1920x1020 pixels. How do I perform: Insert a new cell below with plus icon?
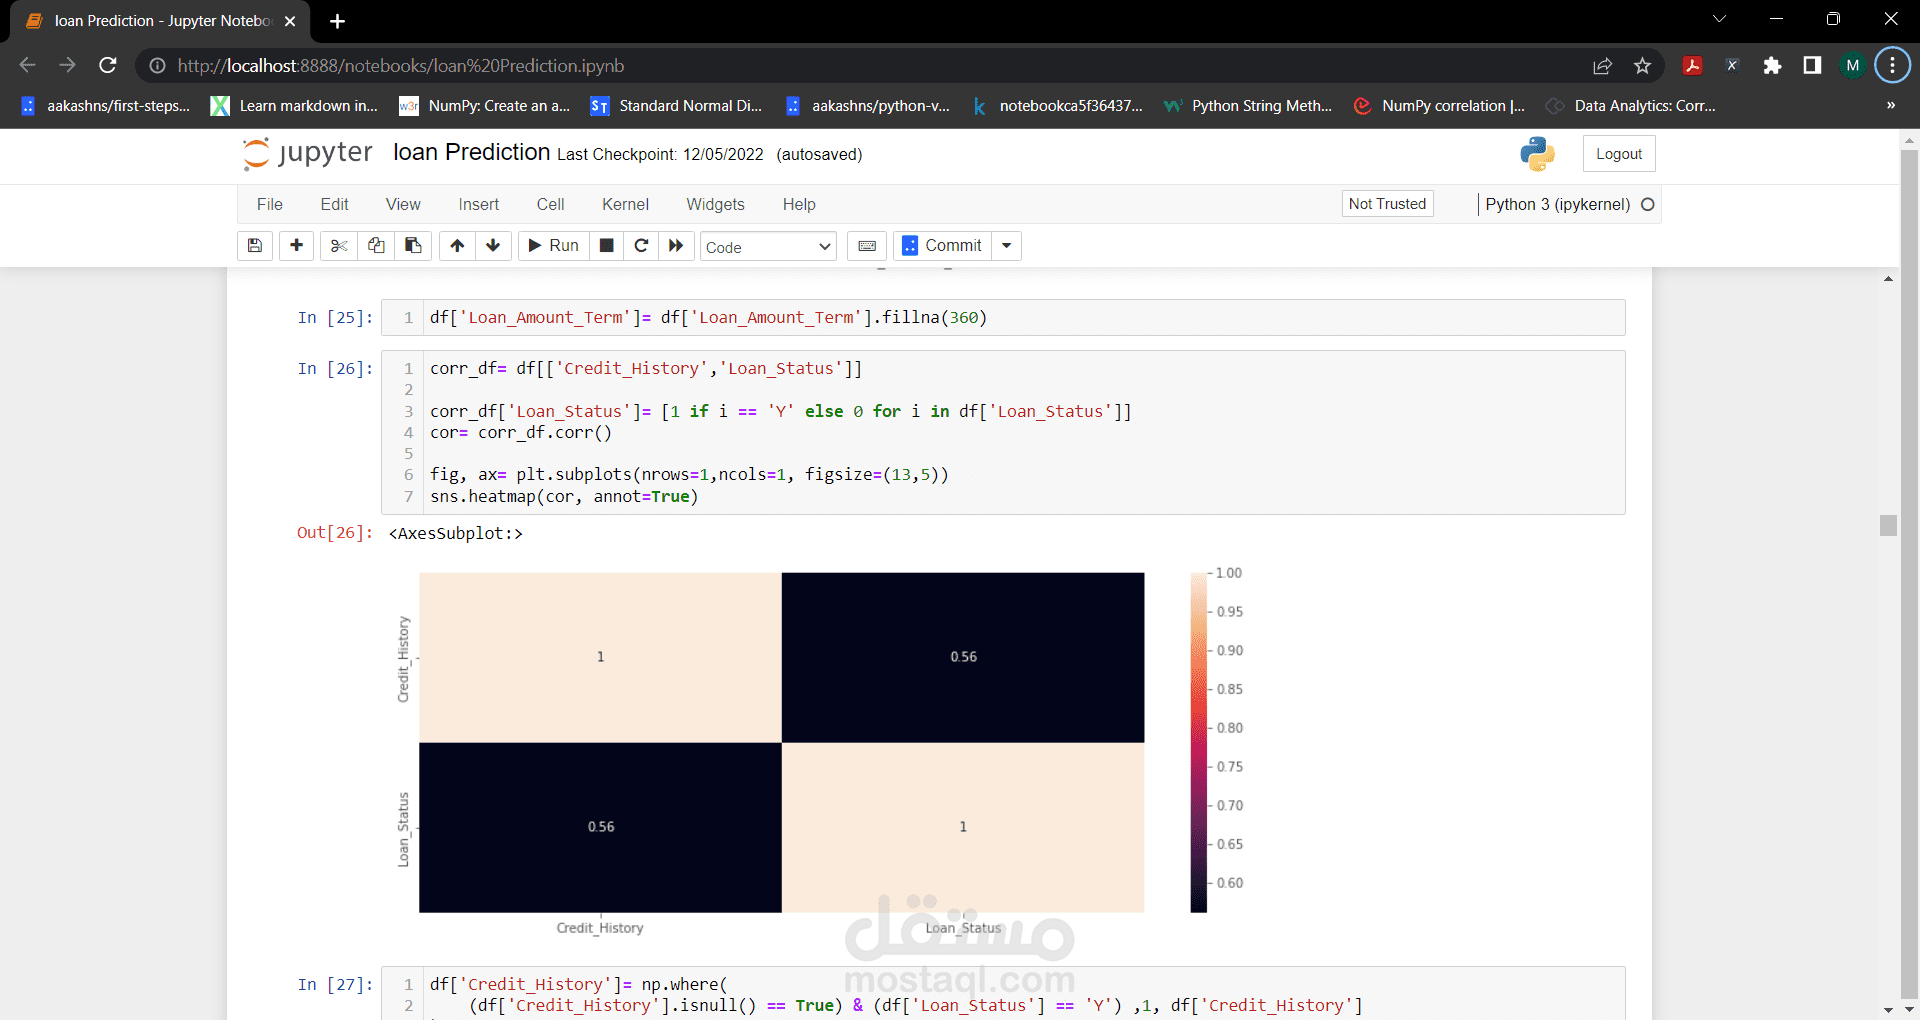click(x=296, y=246)
